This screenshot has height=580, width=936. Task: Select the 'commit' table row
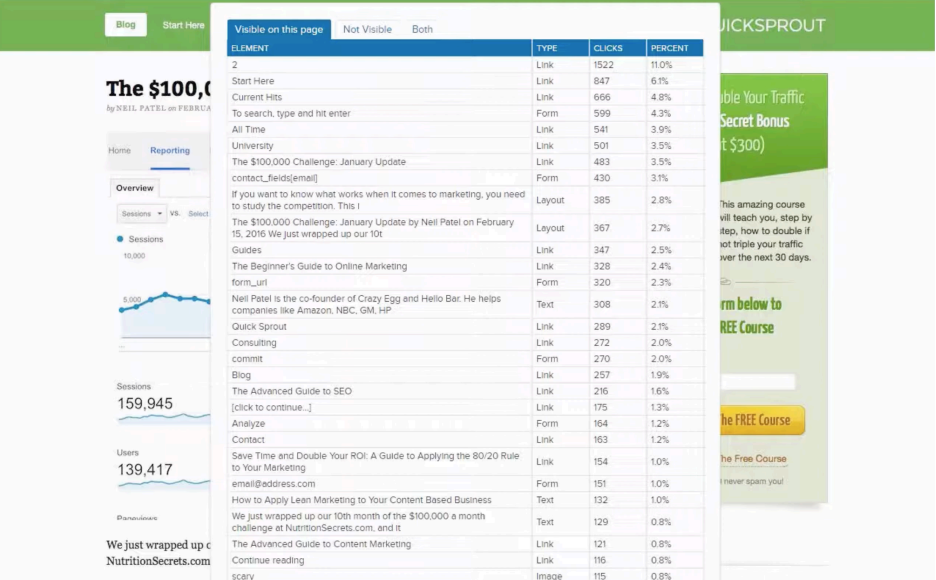click(x=465, y=358)
